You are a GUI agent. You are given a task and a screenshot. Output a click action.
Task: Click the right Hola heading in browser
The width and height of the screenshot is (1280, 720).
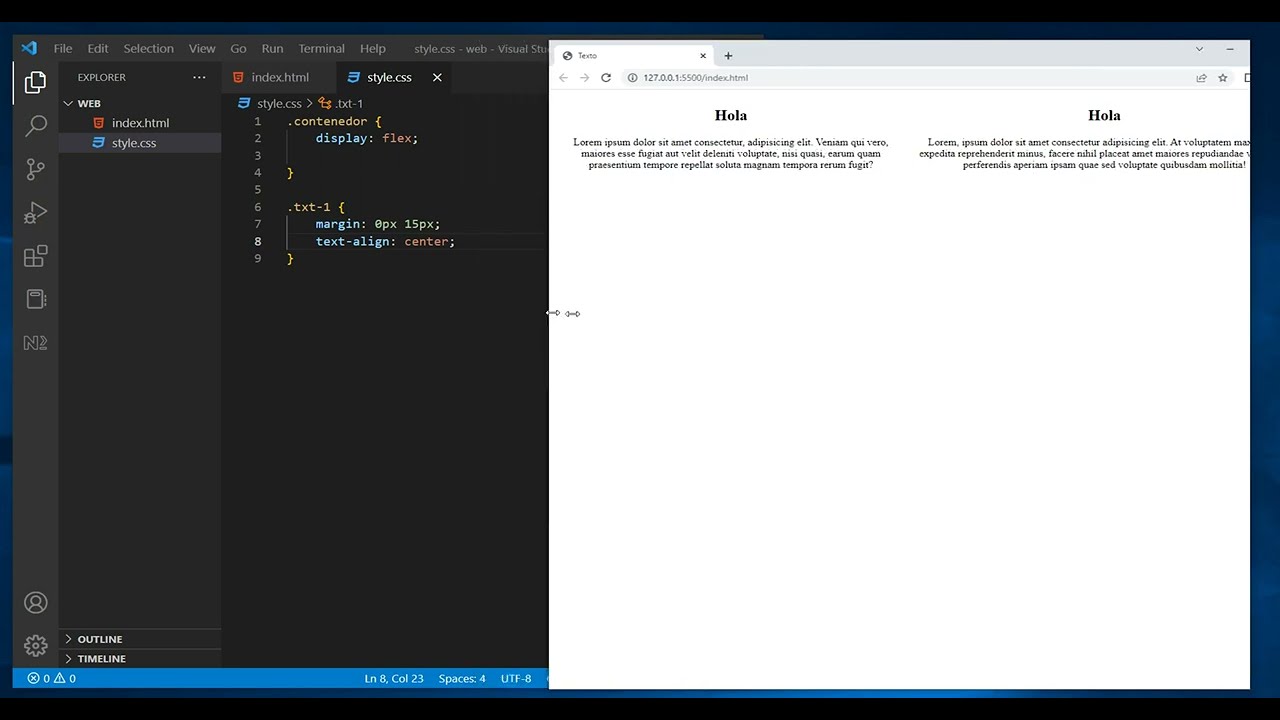1104,115
